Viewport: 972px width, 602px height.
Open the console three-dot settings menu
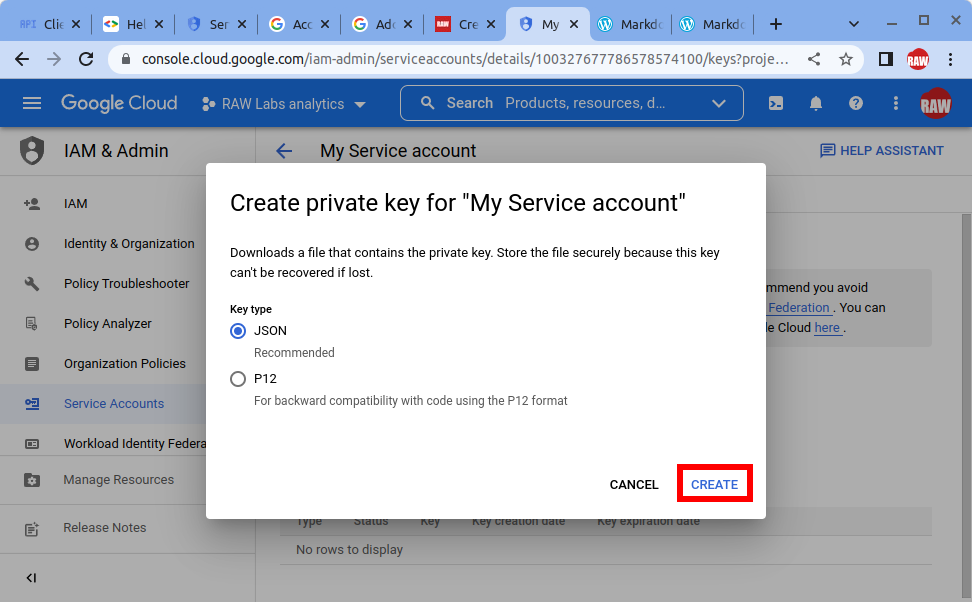(x=895, y=104)
